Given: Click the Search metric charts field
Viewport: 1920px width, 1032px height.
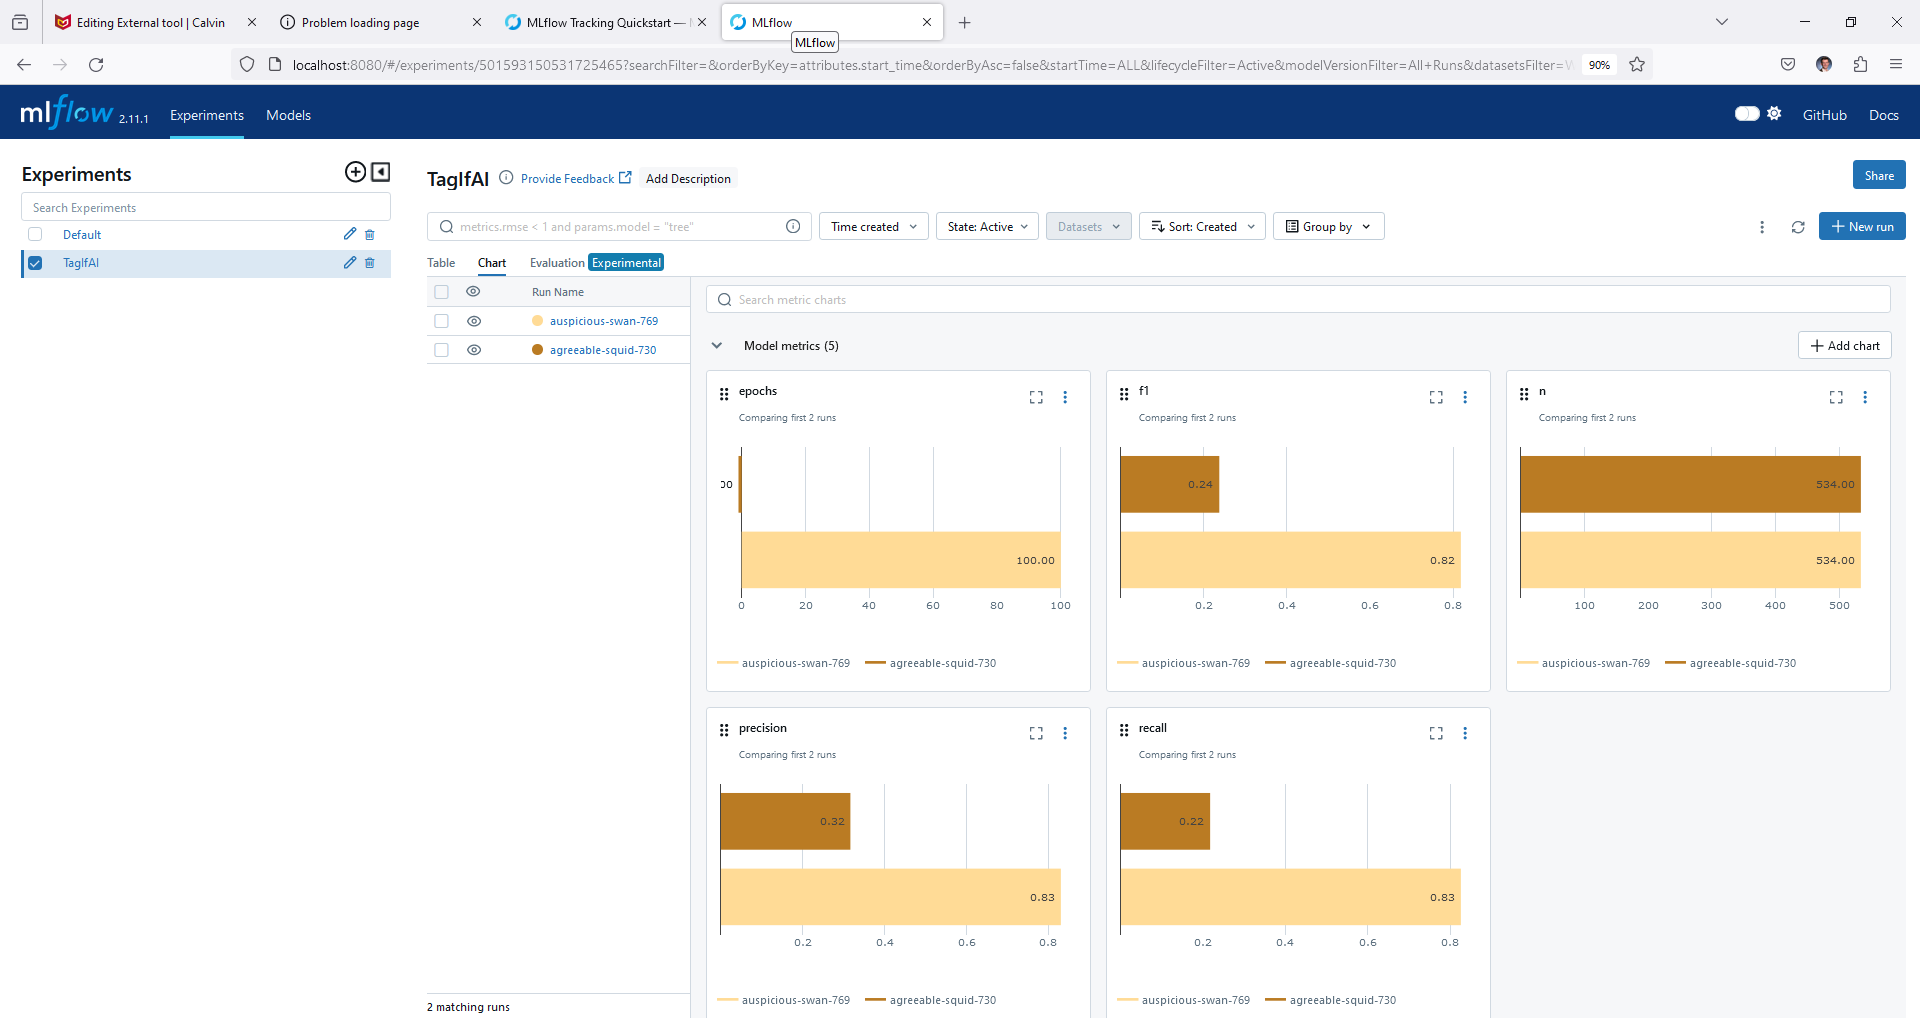Looking at the screenshot, I should point(1300,300).
